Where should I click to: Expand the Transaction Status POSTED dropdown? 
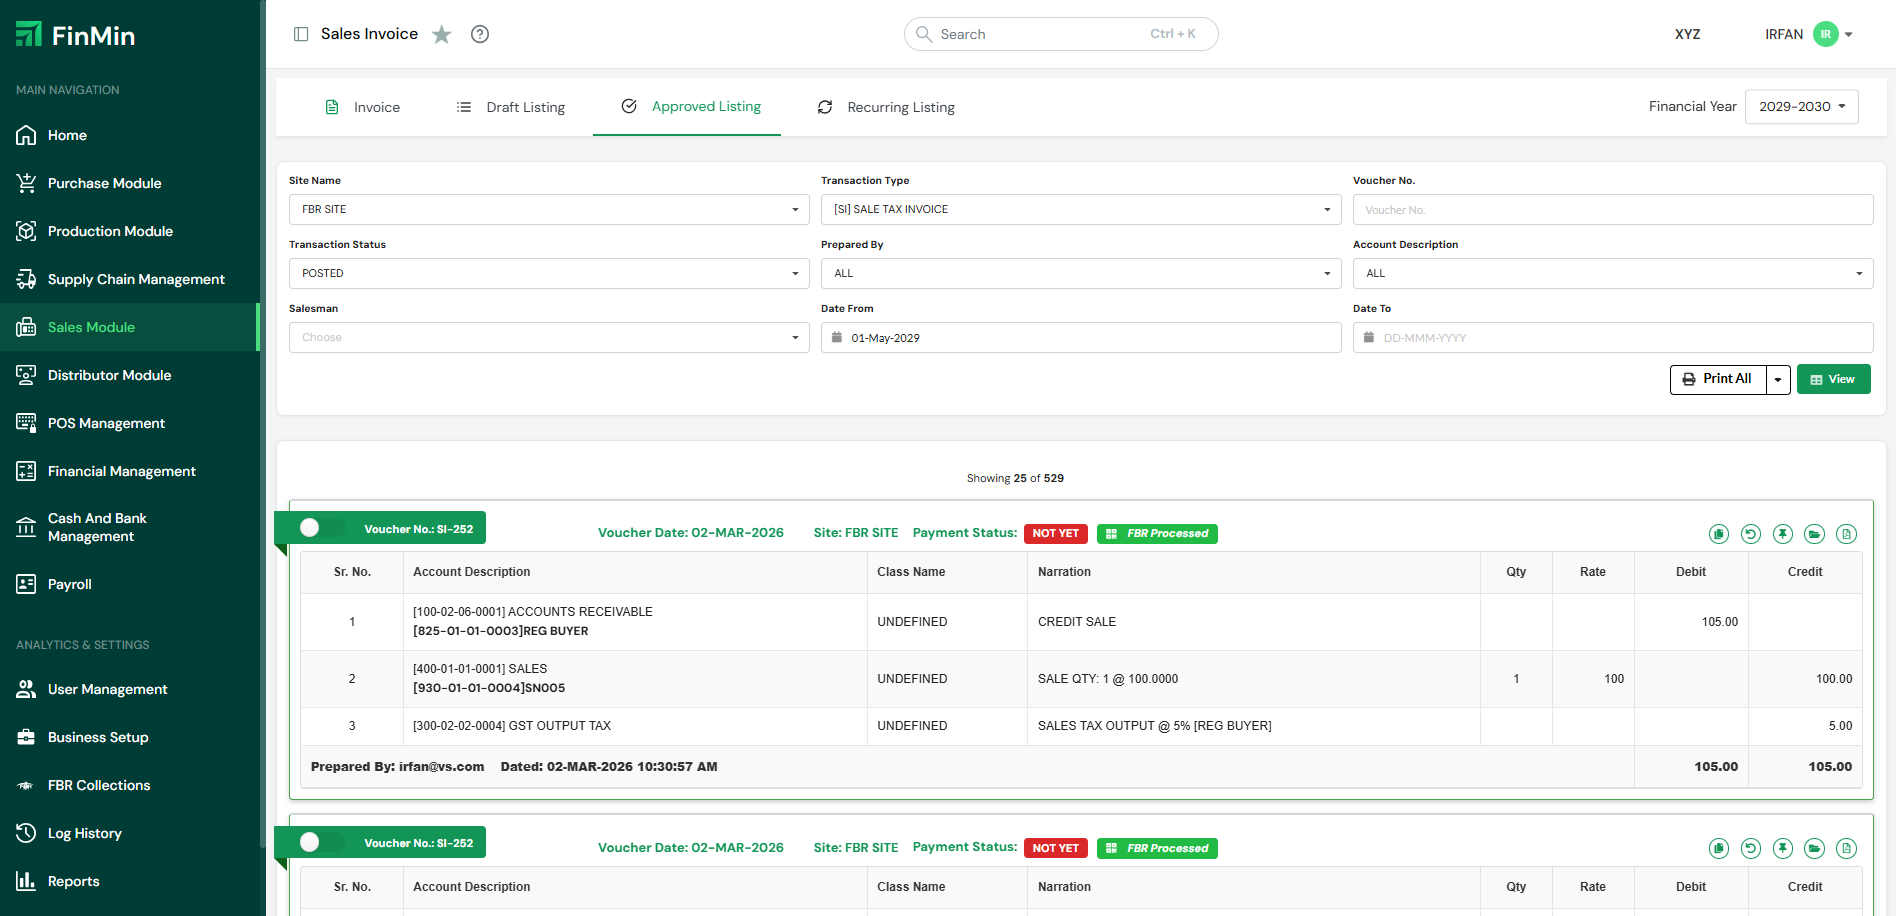[548, 273]
